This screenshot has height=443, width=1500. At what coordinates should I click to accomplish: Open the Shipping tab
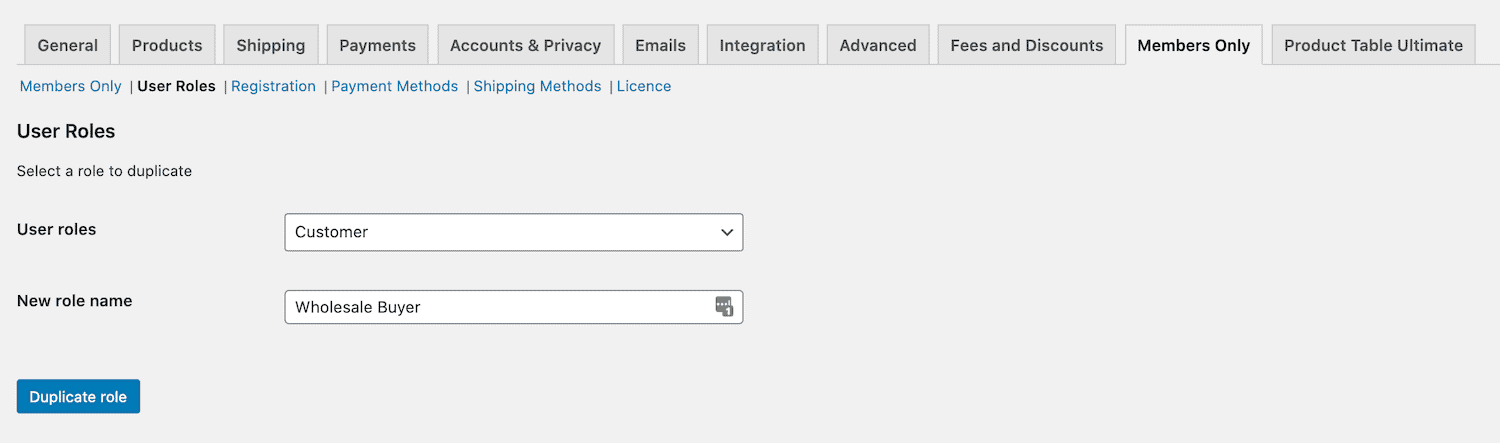271,45
